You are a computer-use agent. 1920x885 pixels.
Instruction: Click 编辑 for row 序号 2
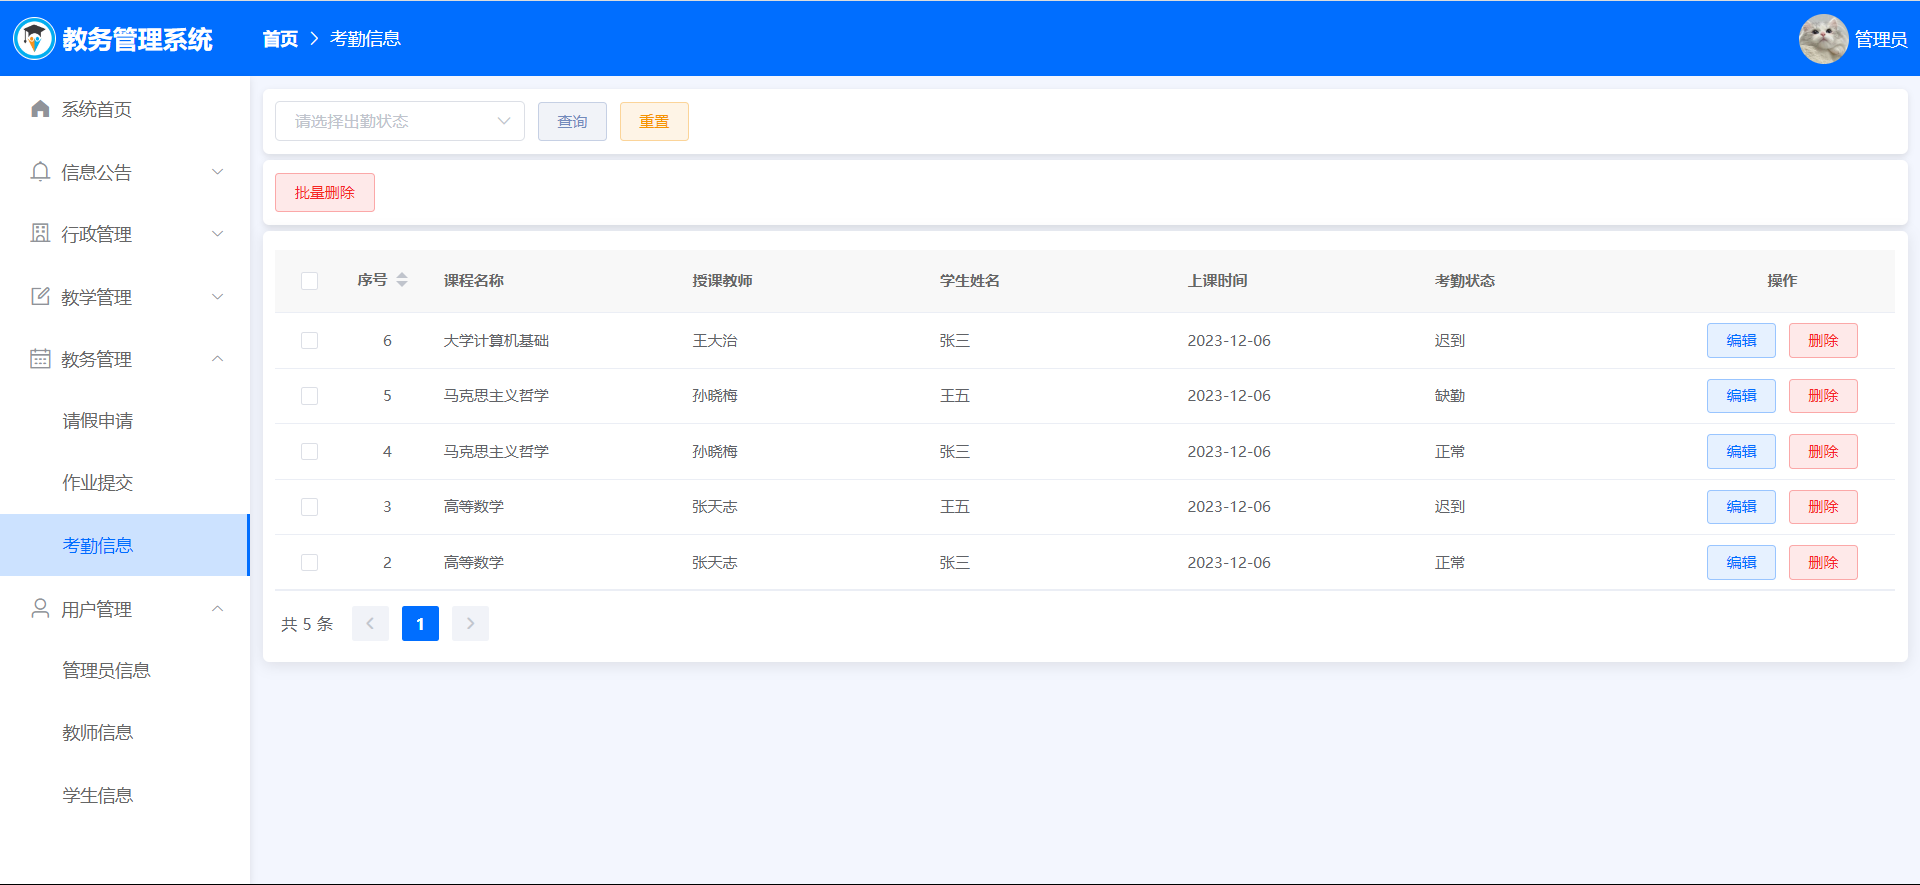click(1741, 563)
